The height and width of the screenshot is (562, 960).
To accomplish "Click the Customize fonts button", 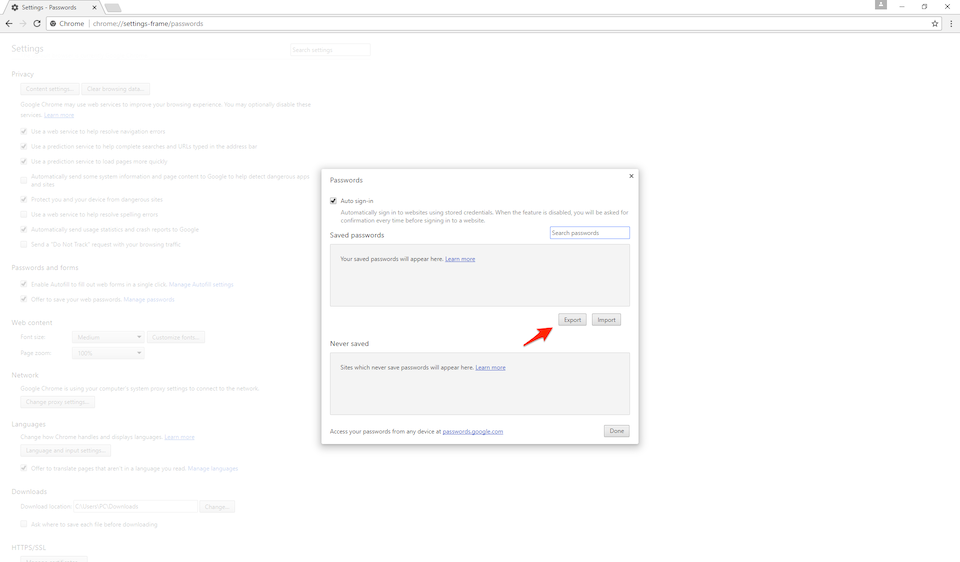I will click(176, 337).
